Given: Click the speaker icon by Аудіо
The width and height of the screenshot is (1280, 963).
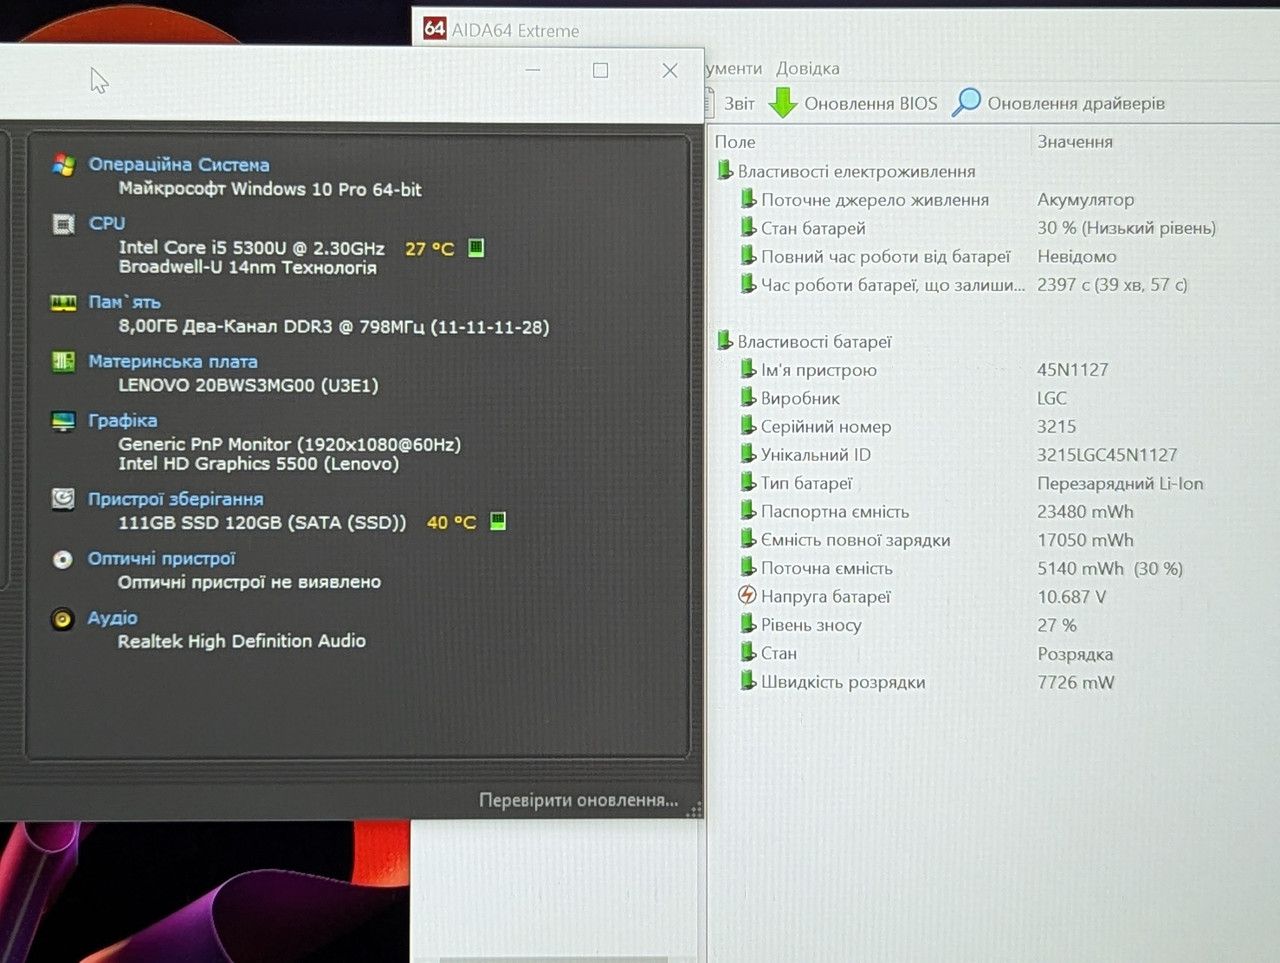Looking at the screenshot, I should pyautogui.click(x=62, y=619).
